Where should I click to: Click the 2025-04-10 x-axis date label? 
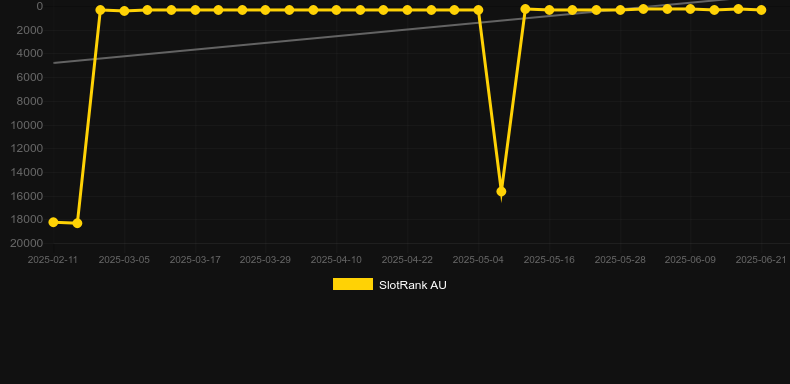tap(336, 260)
